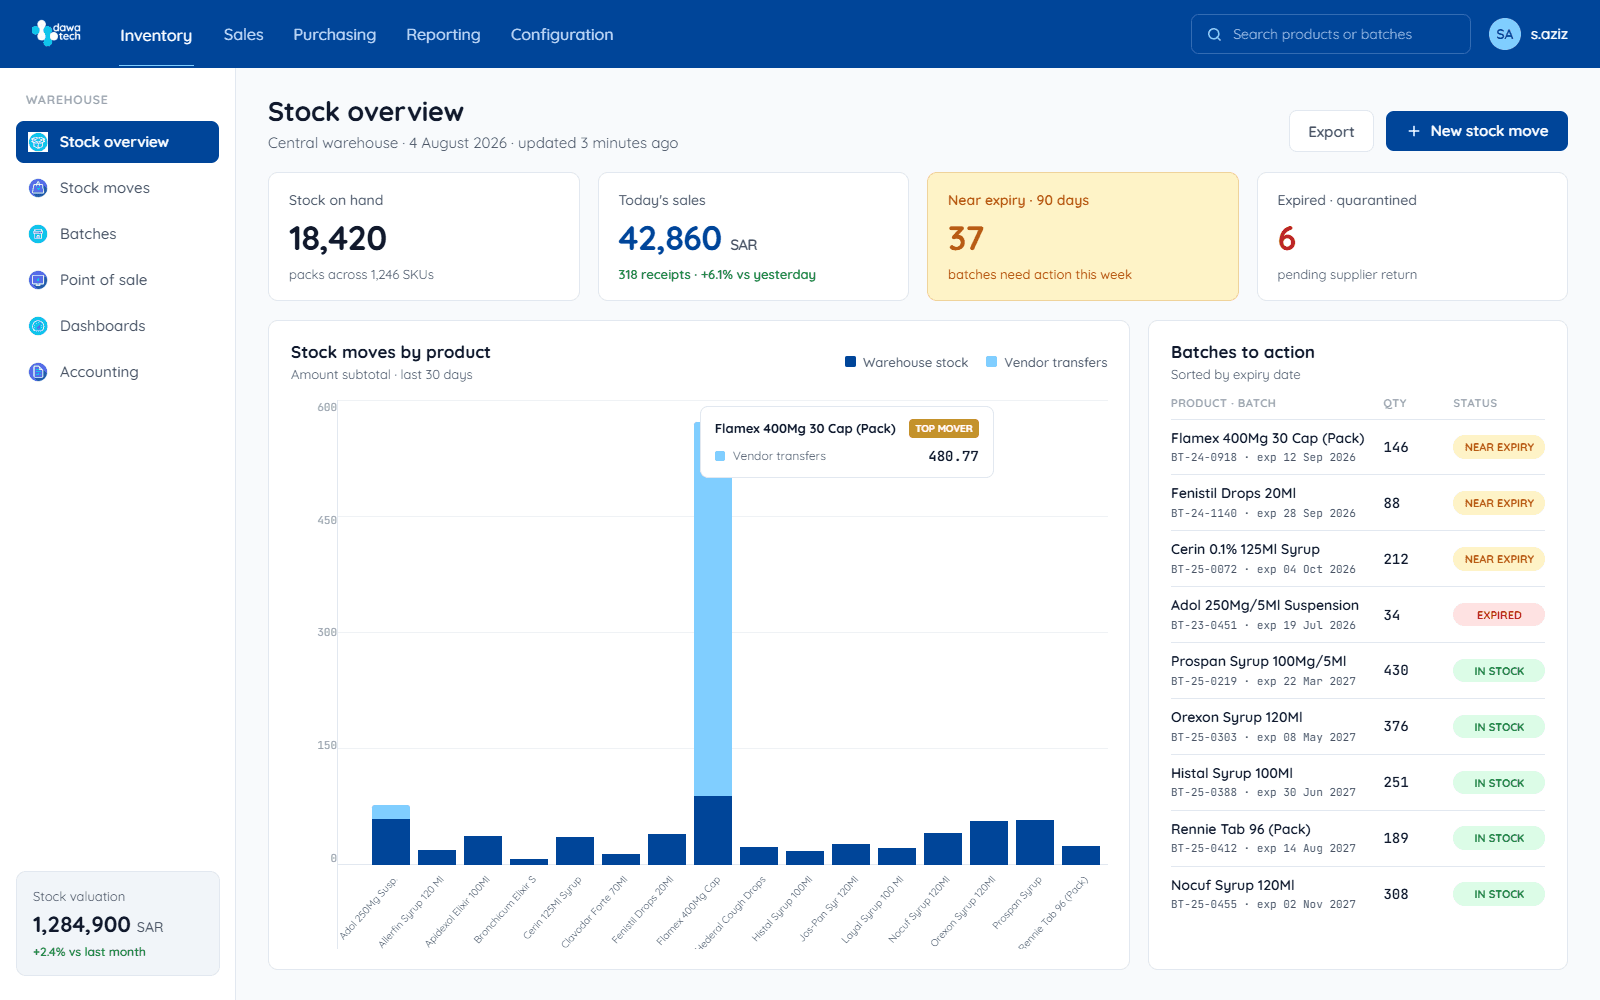Open the Dashboards sidebar icon
Viewport: 1600px width, 1000px height.
(38, 326)
